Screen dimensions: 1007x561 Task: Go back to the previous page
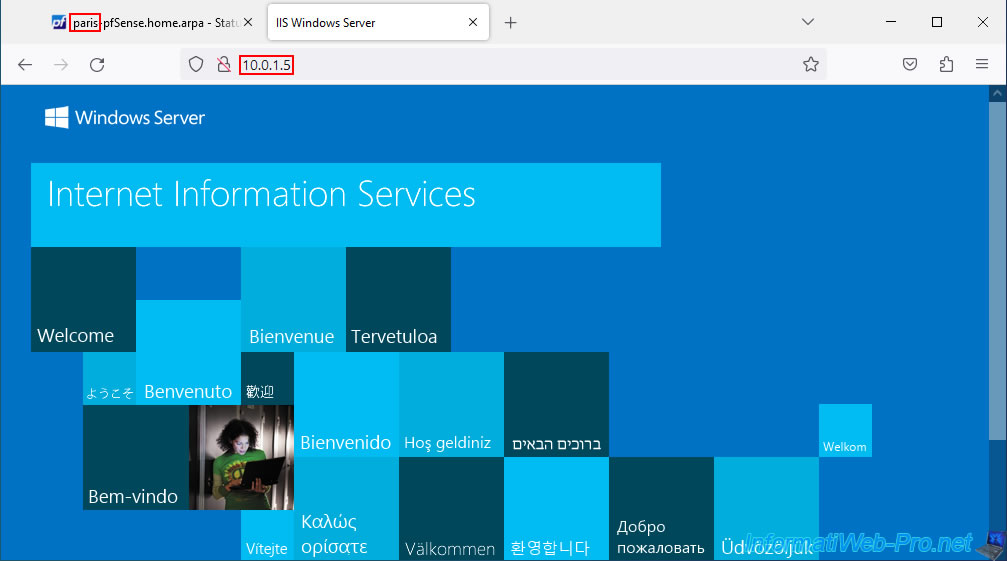click(25, 65)
